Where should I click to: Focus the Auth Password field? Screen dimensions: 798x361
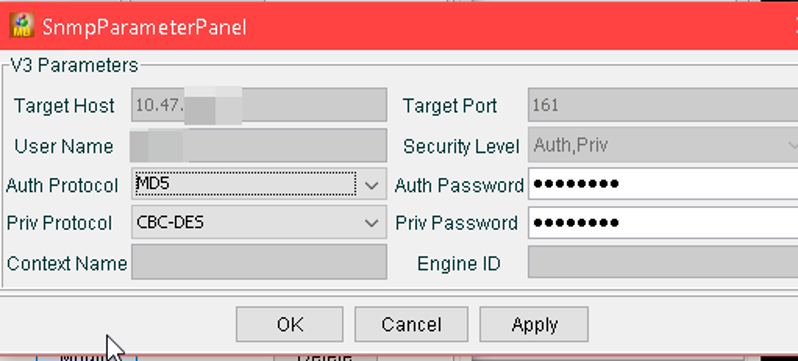point(663,184)
